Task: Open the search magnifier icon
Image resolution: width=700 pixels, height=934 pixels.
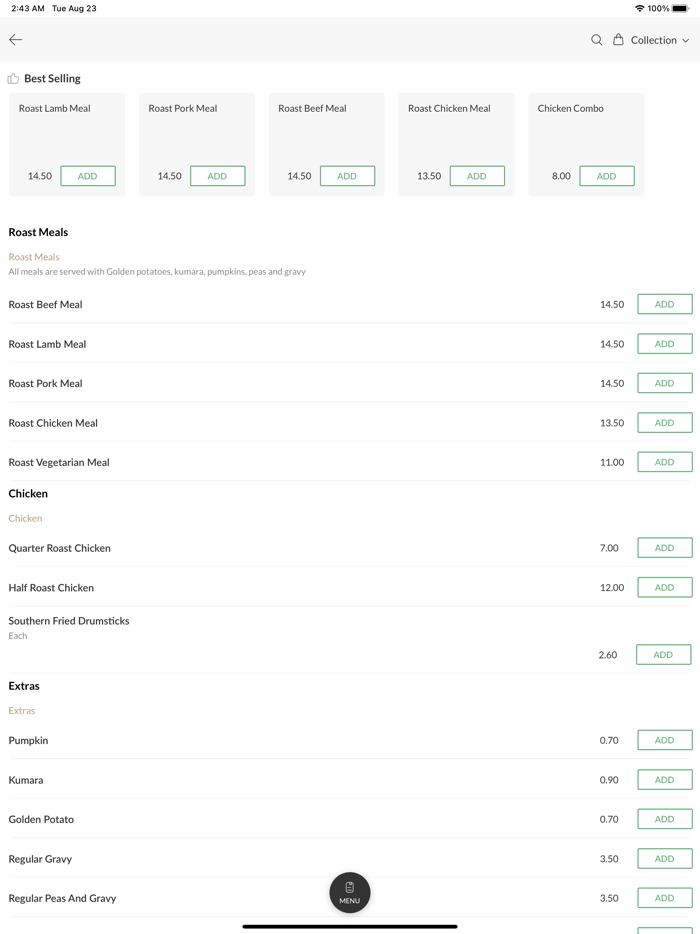Action: point(596,40)
